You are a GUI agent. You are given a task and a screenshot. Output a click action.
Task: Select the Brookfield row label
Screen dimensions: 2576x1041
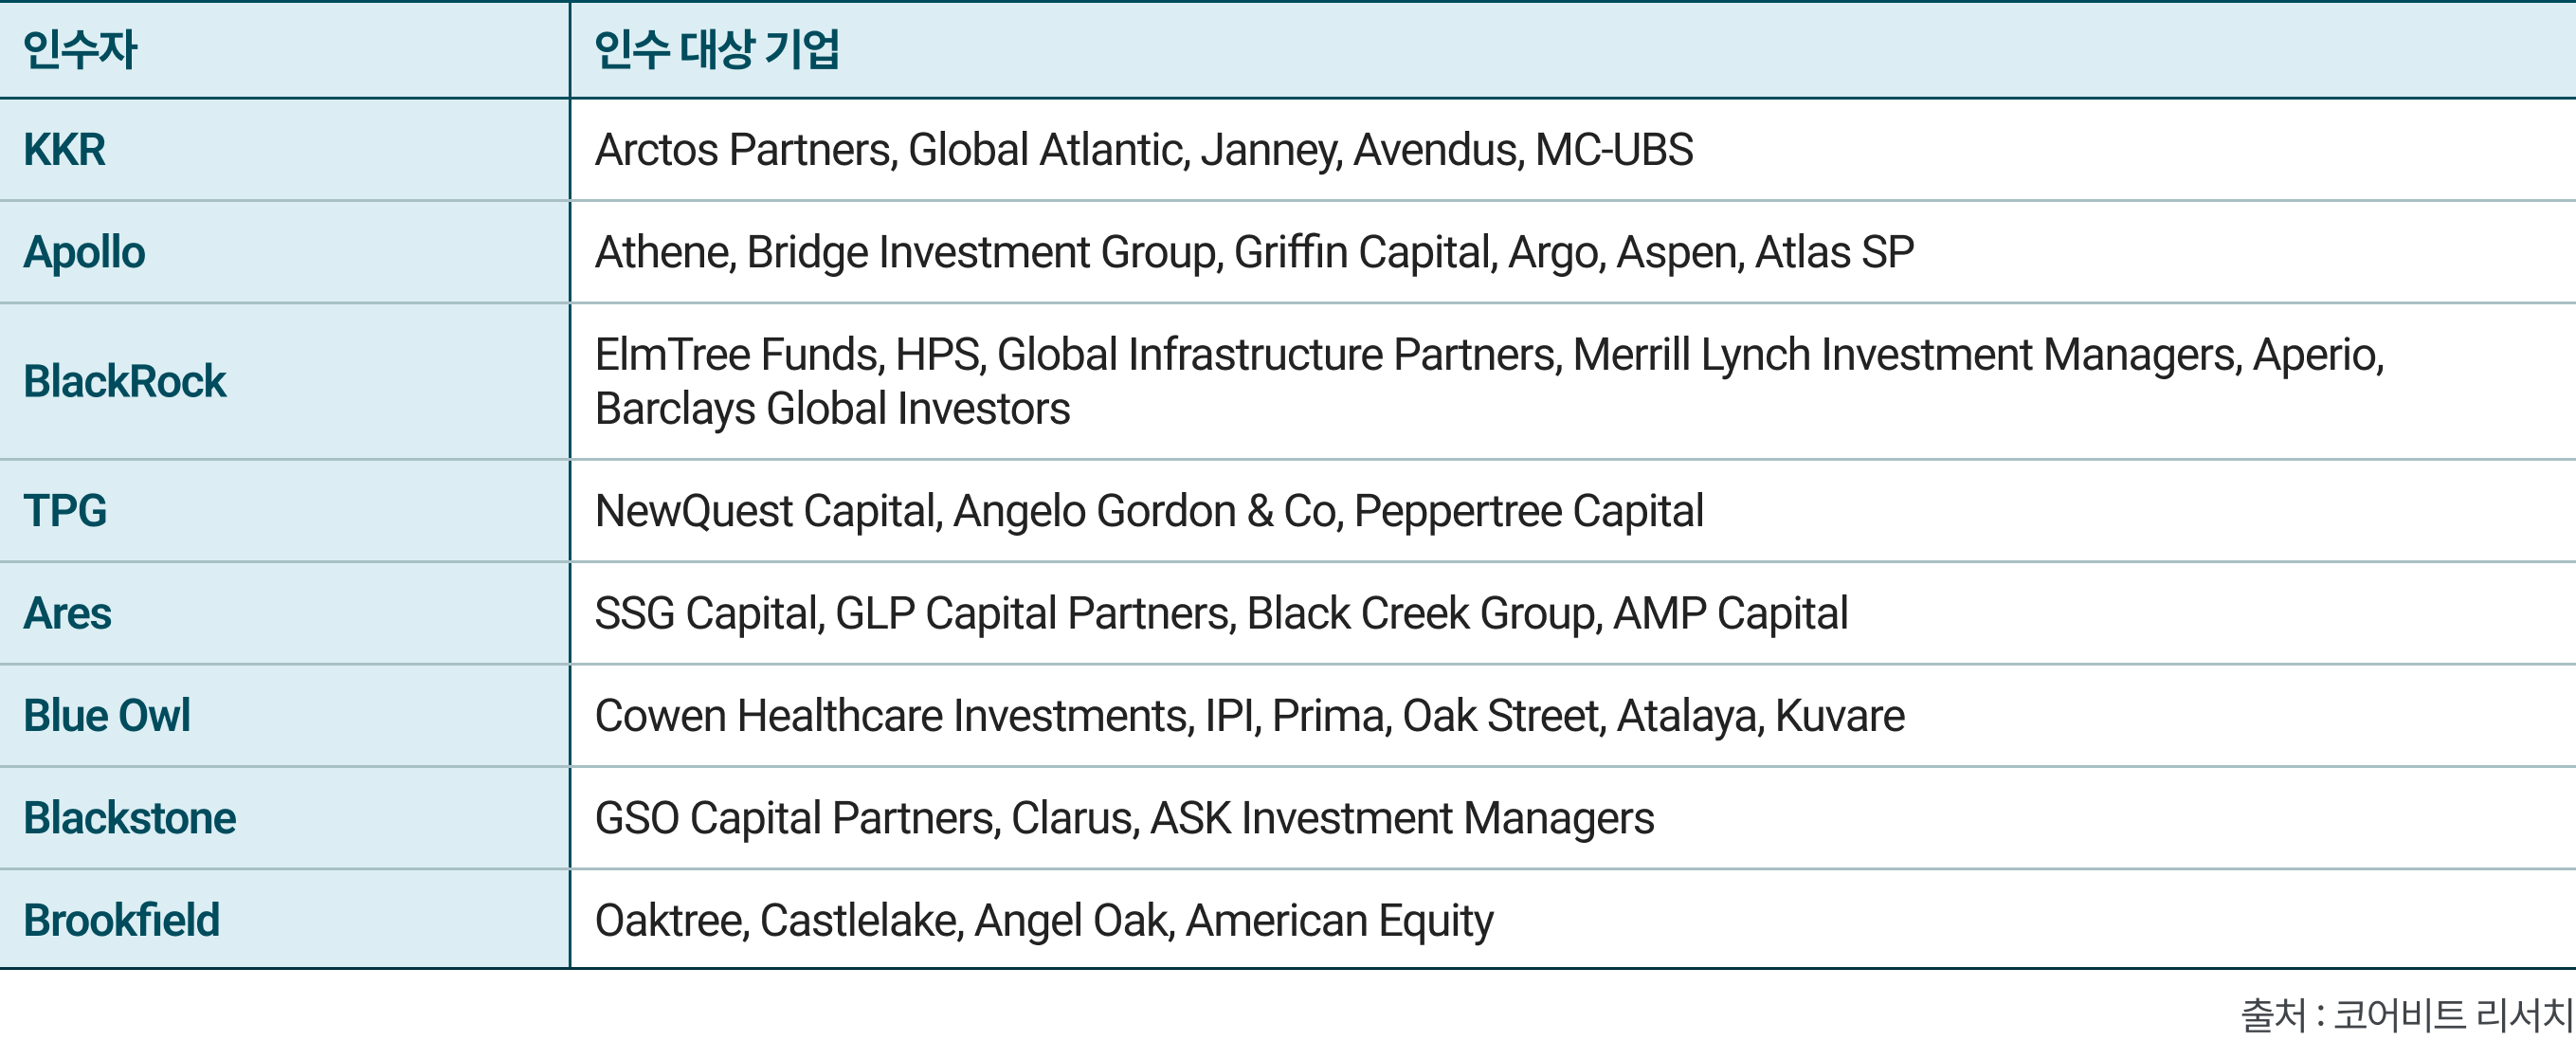coord(122,920)
